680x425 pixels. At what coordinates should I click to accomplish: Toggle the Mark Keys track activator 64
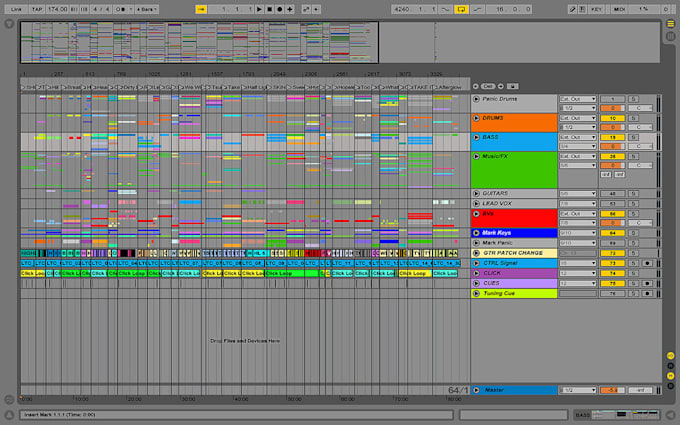[x=612, y=233]
